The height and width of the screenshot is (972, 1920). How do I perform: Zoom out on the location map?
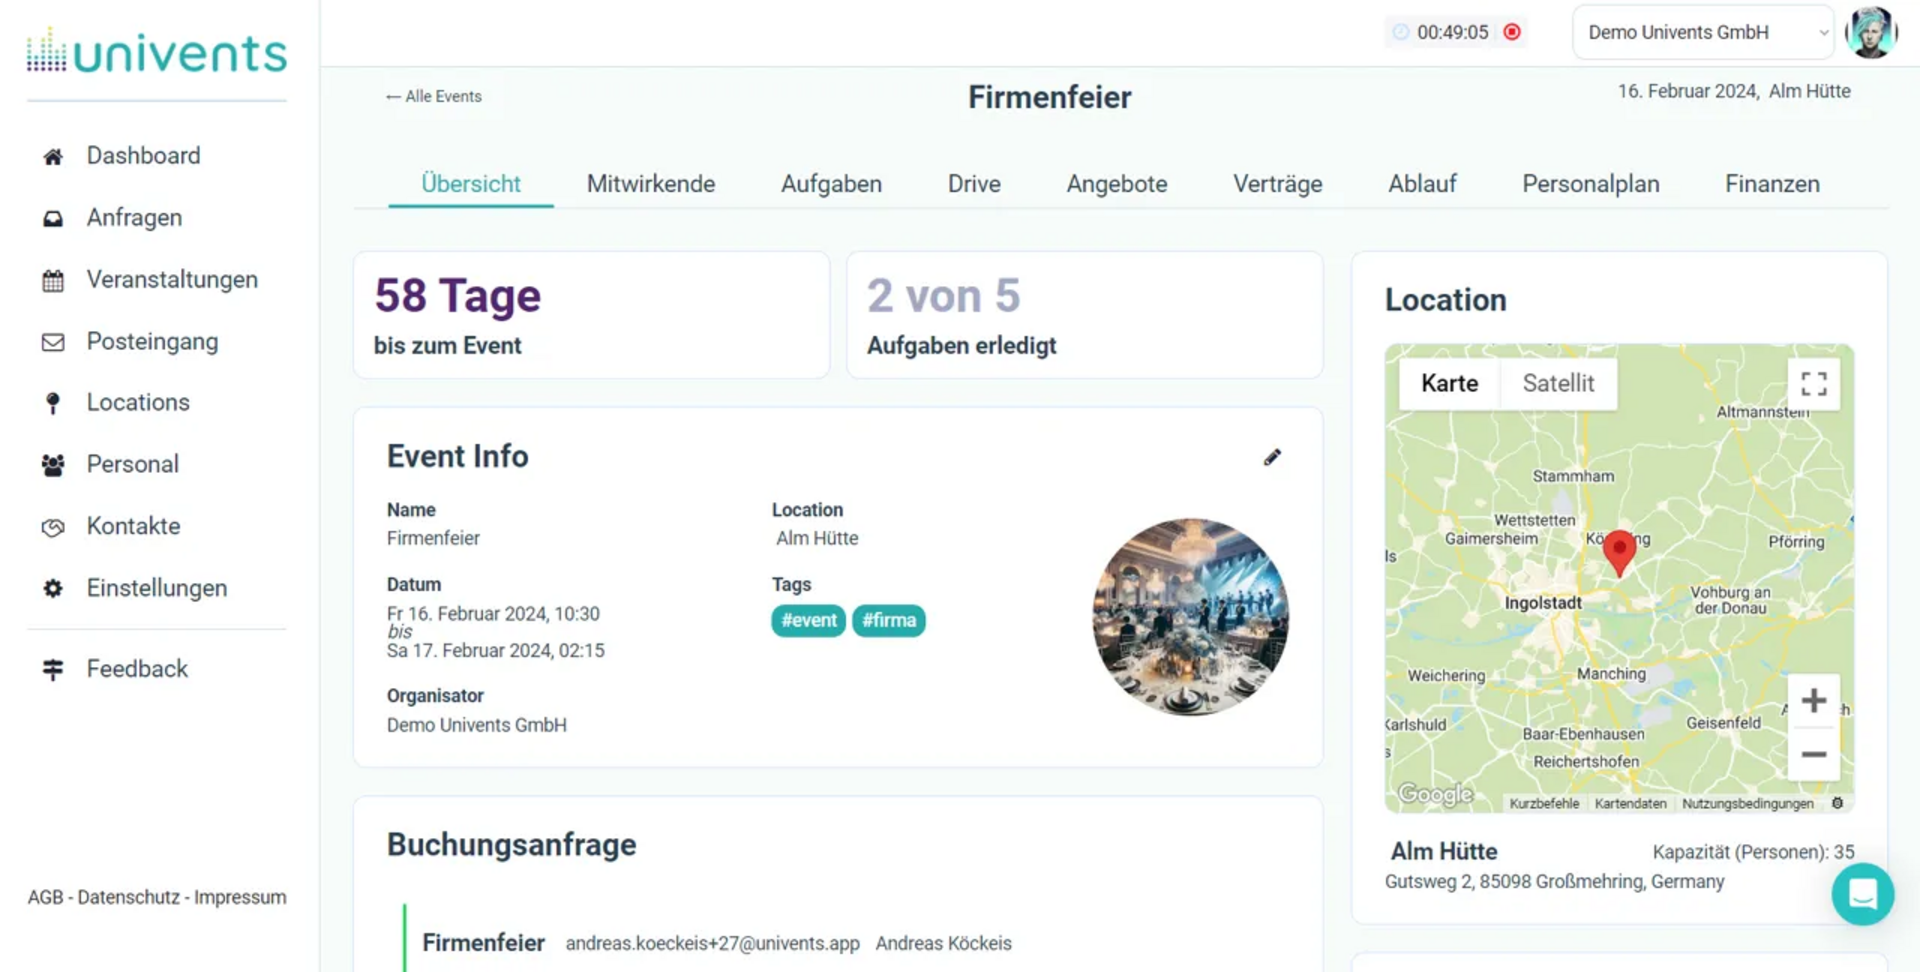click(1813, 755)
